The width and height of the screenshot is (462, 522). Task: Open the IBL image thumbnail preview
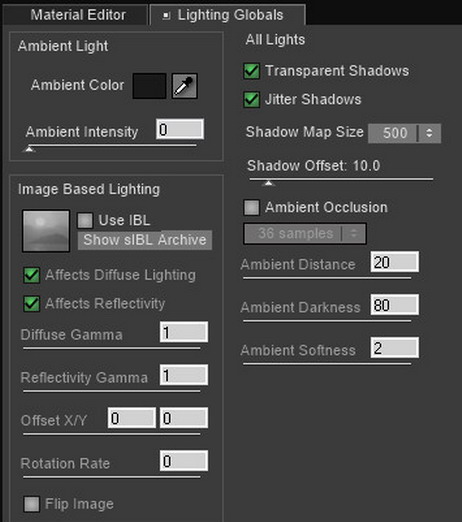[46, 231]
